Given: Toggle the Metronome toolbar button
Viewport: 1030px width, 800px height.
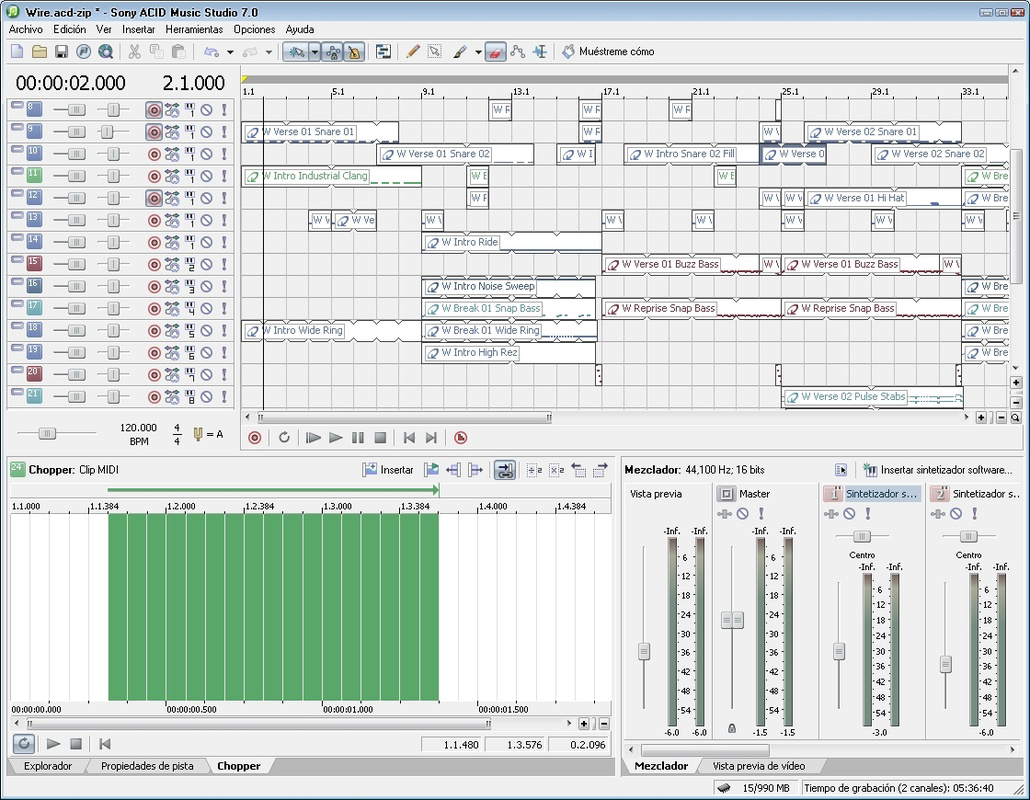Looking at the screenshot, I should click(355, 51).
